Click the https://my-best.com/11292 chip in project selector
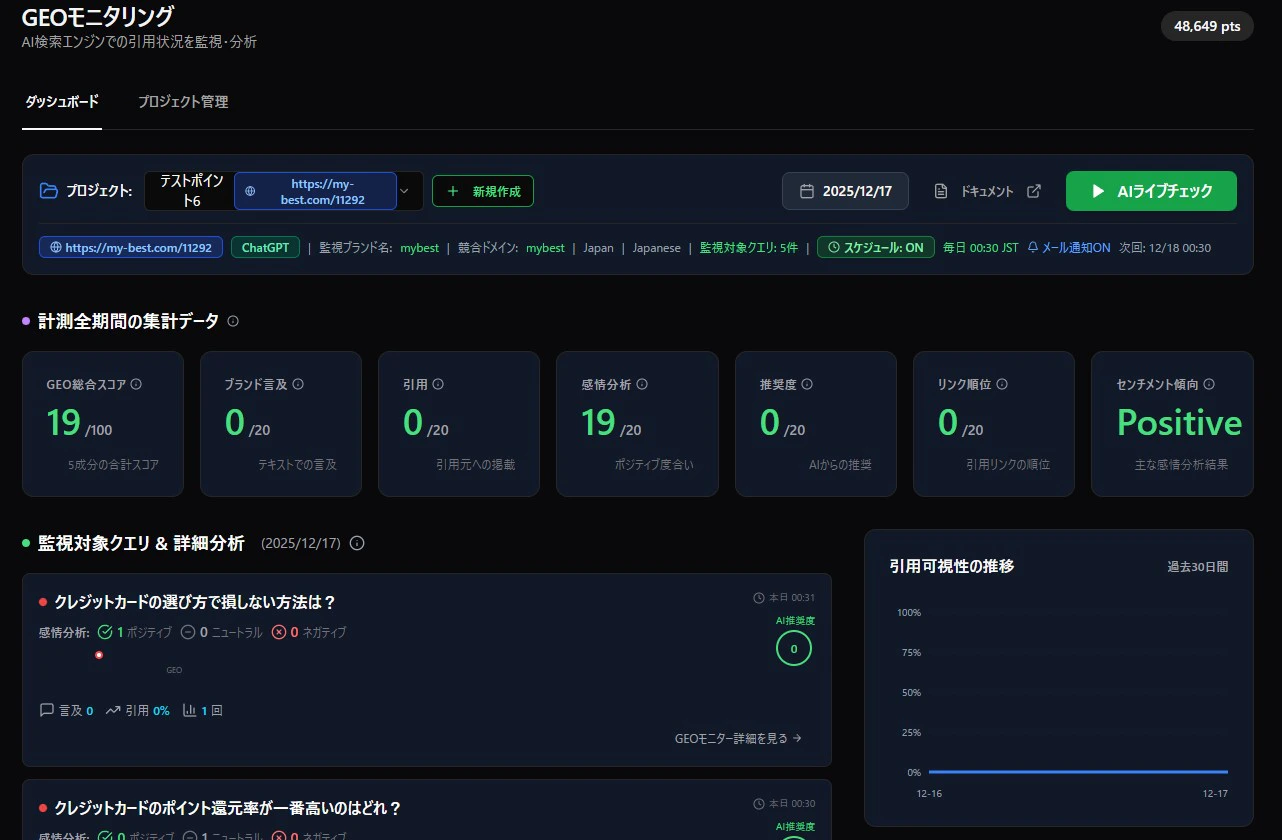This screenshot has height=840, width=1282. (315, 191)
